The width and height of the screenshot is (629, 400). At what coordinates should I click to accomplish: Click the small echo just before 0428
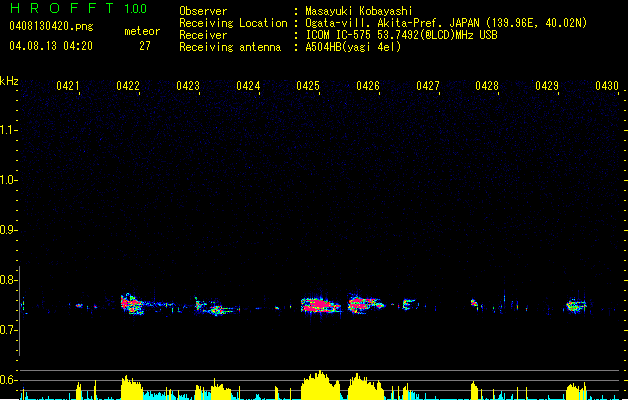(x=475, y=304)
